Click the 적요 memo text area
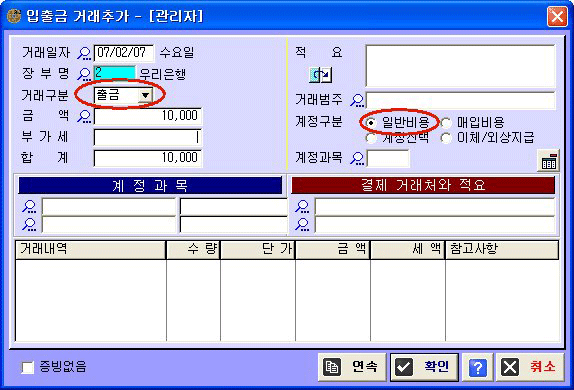574x390 pixels. tap(461, 66)
